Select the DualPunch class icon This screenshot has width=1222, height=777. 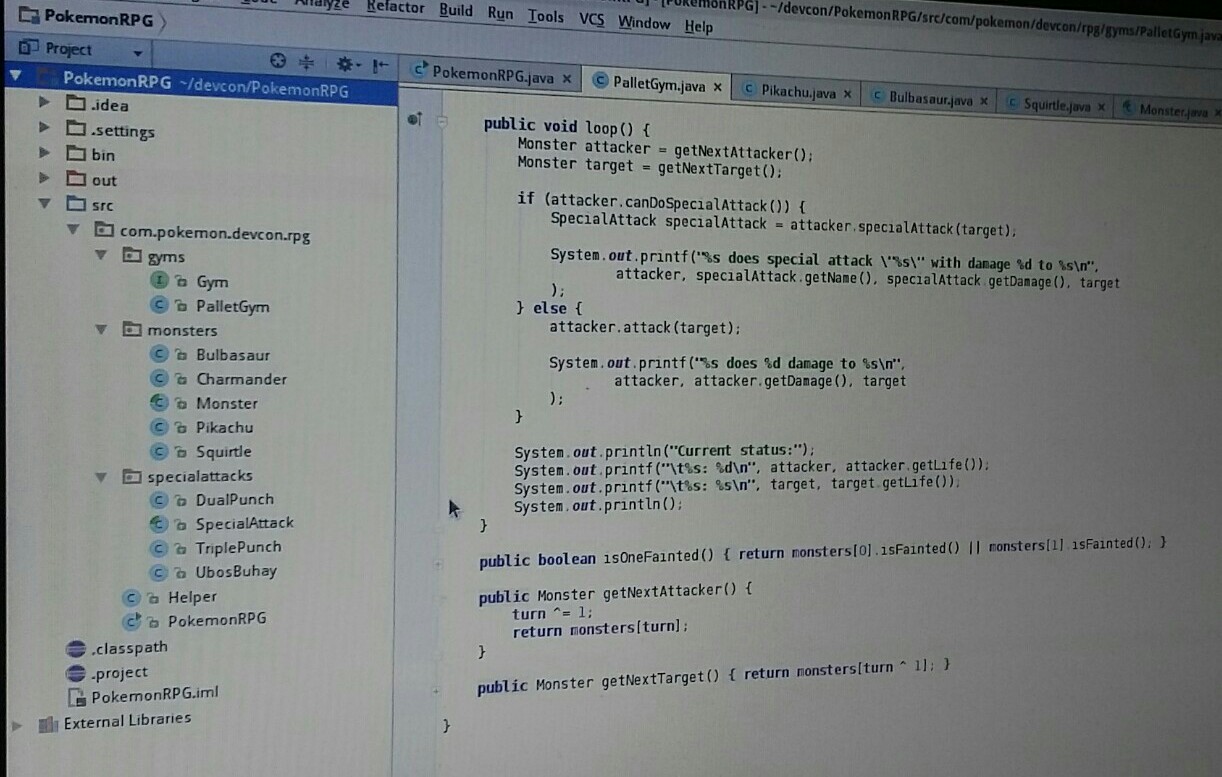point(158,499)
